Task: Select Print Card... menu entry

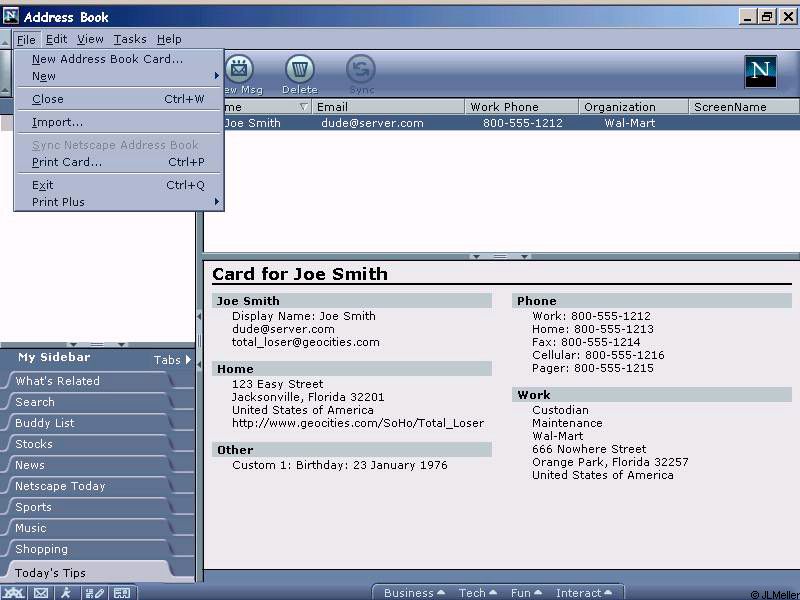Action: (x=119, y=162)
